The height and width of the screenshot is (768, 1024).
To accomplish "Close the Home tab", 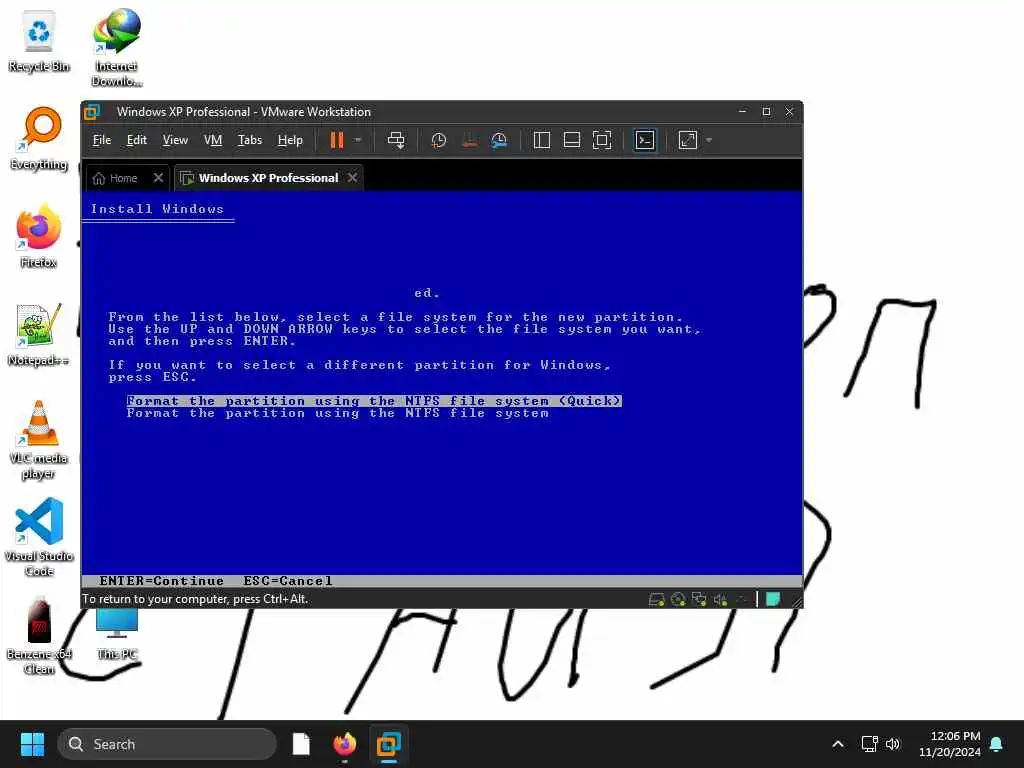I will point(158,178).
